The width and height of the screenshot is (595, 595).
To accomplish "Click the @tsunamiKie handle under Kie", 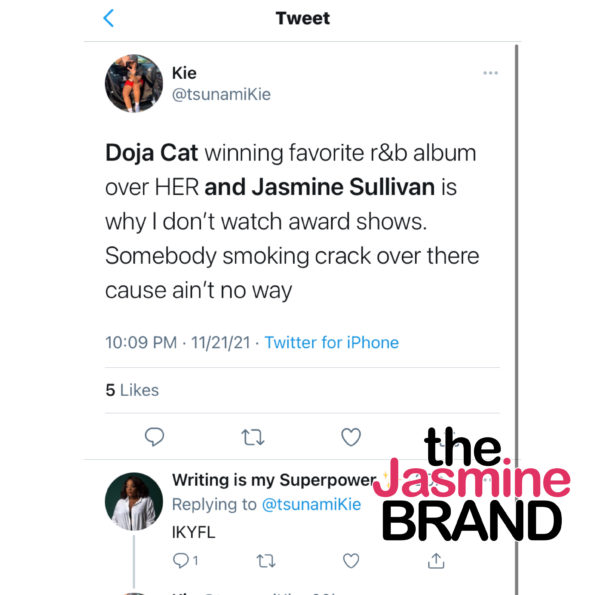I will [x=221, y=94].
